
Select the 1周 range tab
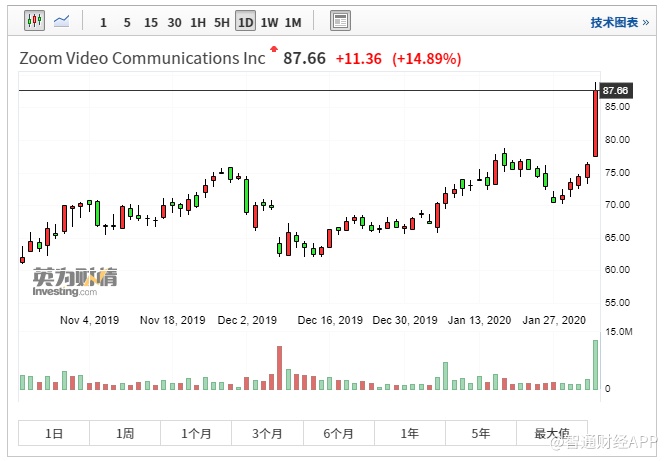125,433
